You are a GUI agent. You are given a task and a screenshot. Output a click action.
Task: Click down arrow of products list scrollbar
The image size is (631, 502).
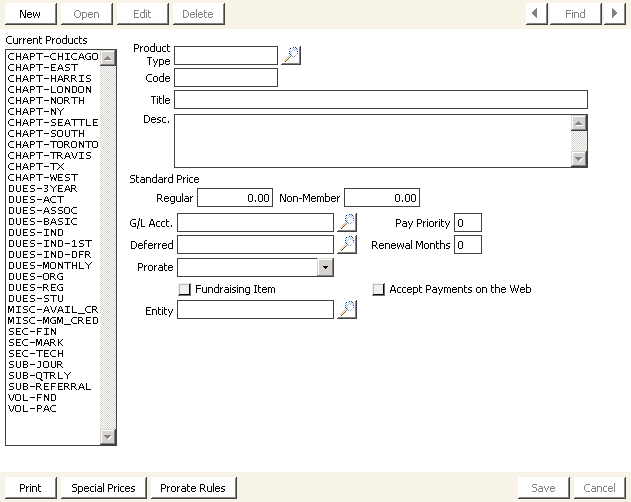[107, 436]
